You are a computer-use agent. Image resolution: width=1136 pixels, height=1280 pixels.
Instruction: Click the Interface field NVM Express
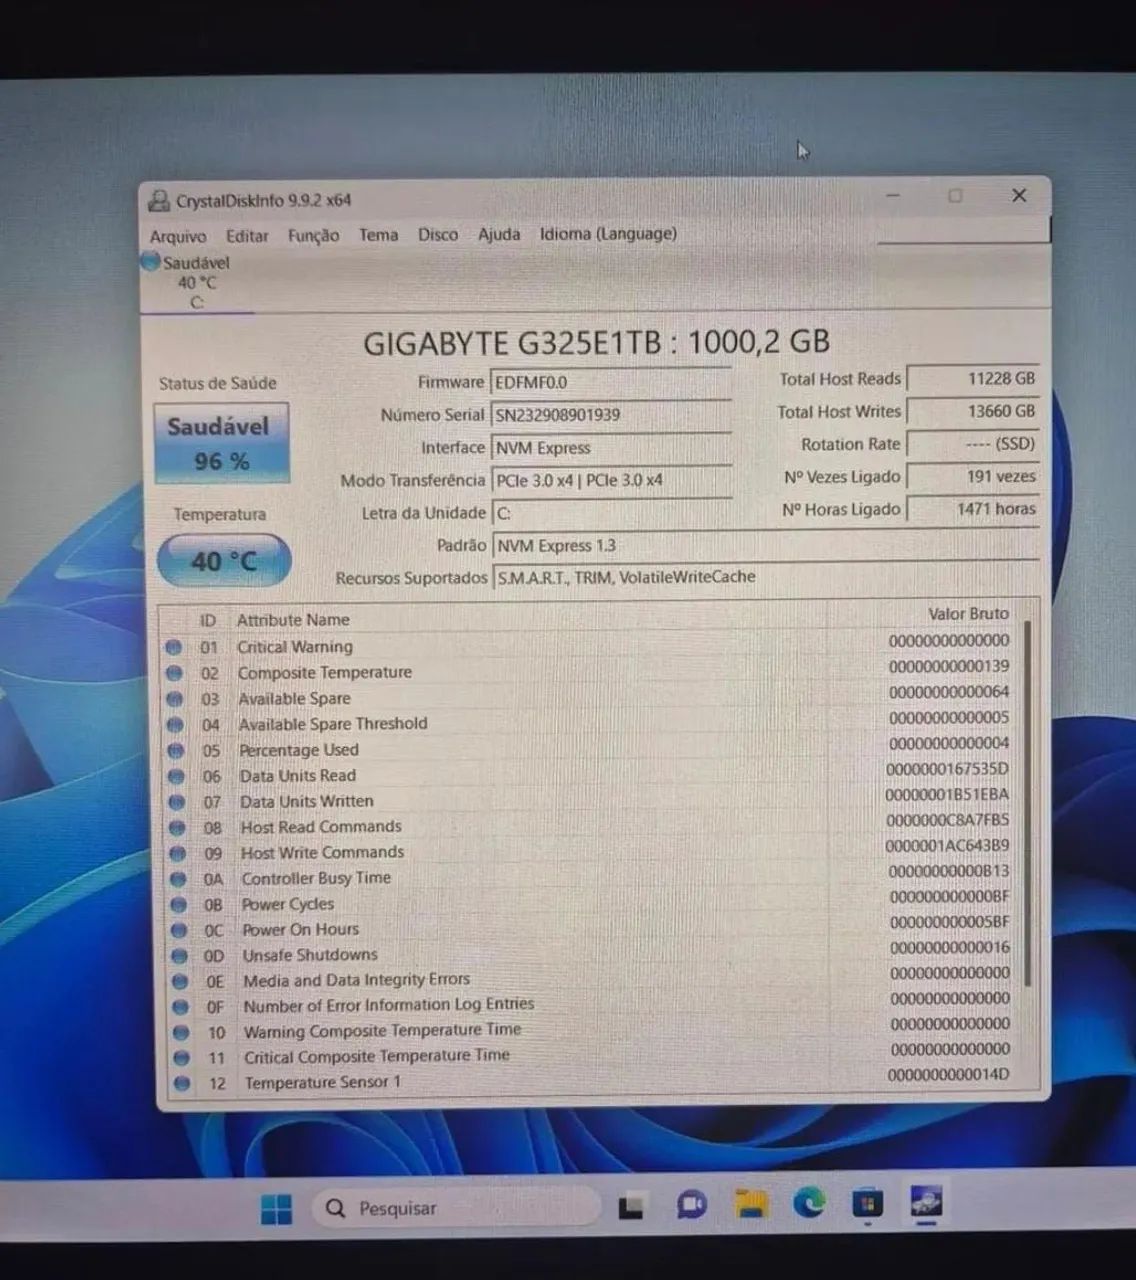pyautogui.click(x=611, y=448)
